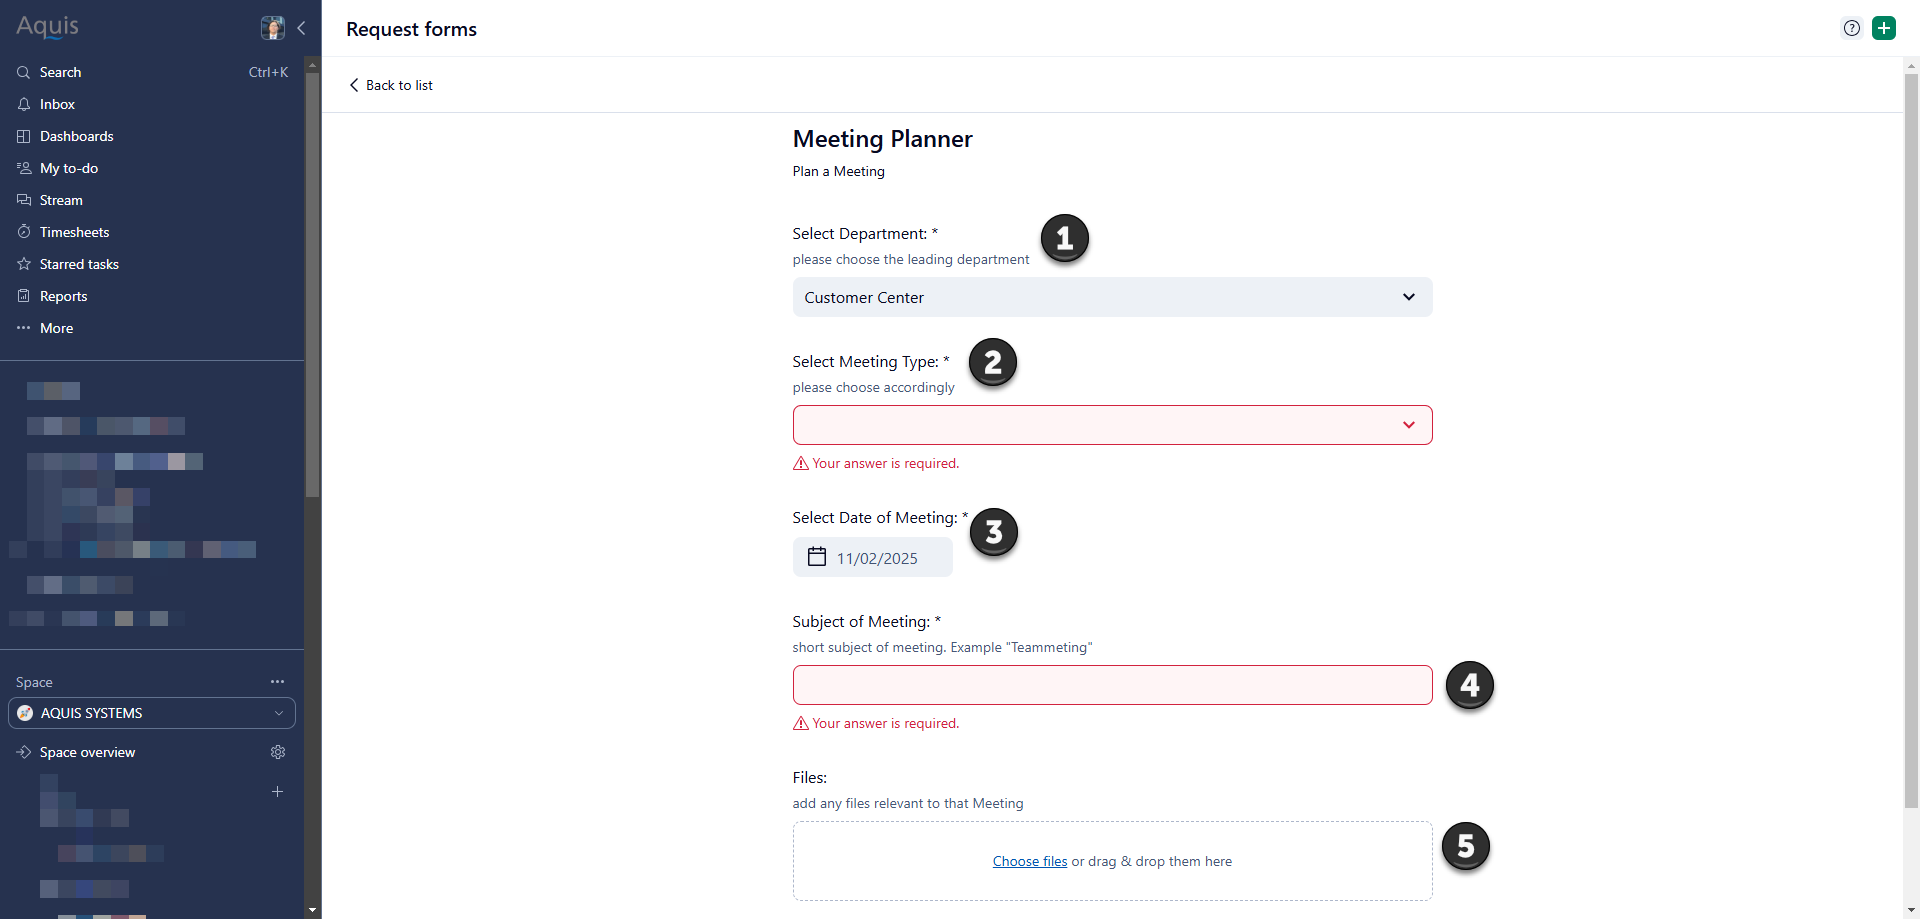Click the main page vertical scrollbar

click(x=1911, y=440)
